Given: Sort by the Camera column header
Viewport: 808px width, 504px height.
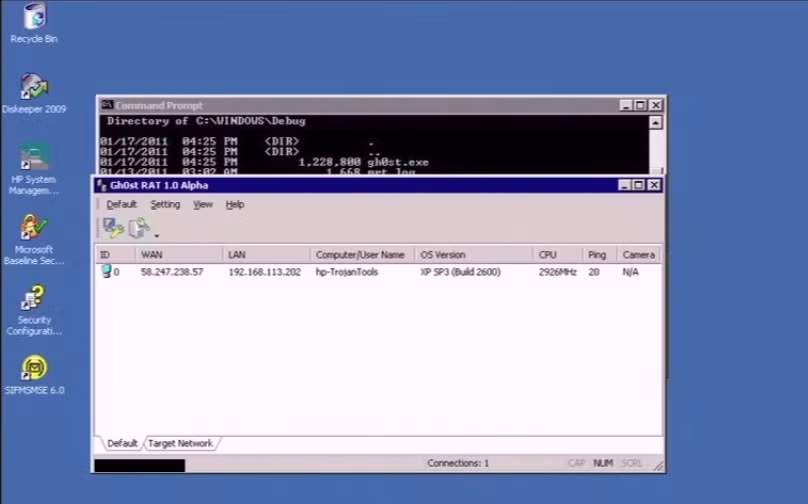Looking at the screenshot, I should point(639,255).
